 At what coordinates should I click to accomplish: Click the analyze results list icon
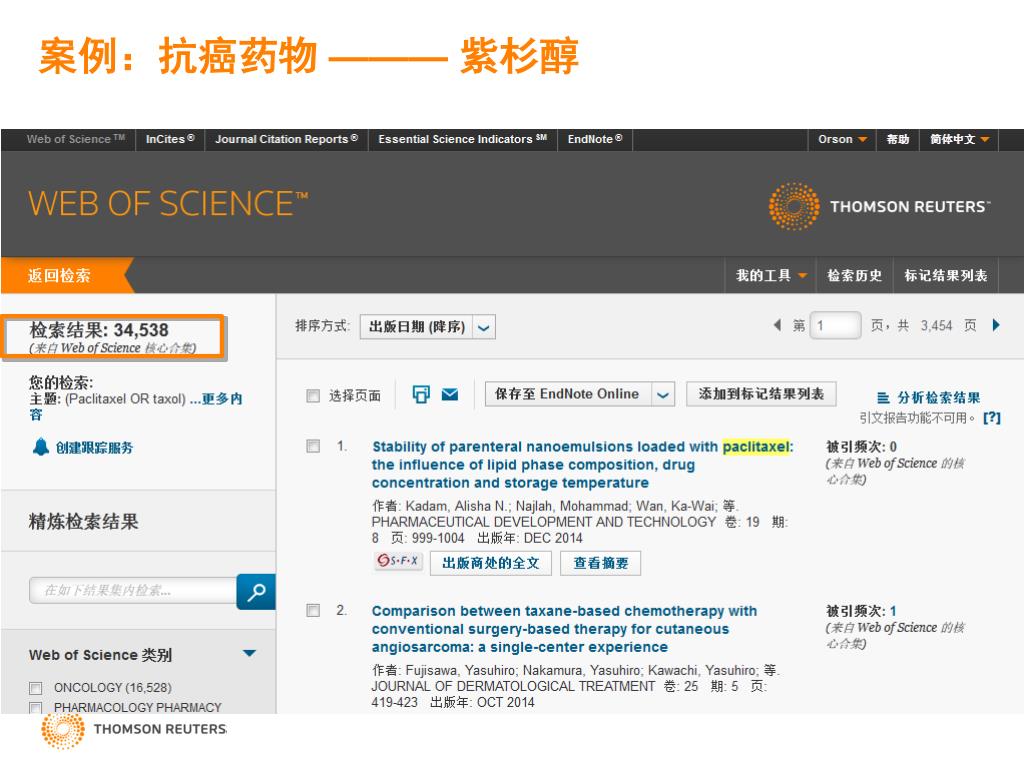[x=883, y=398]
